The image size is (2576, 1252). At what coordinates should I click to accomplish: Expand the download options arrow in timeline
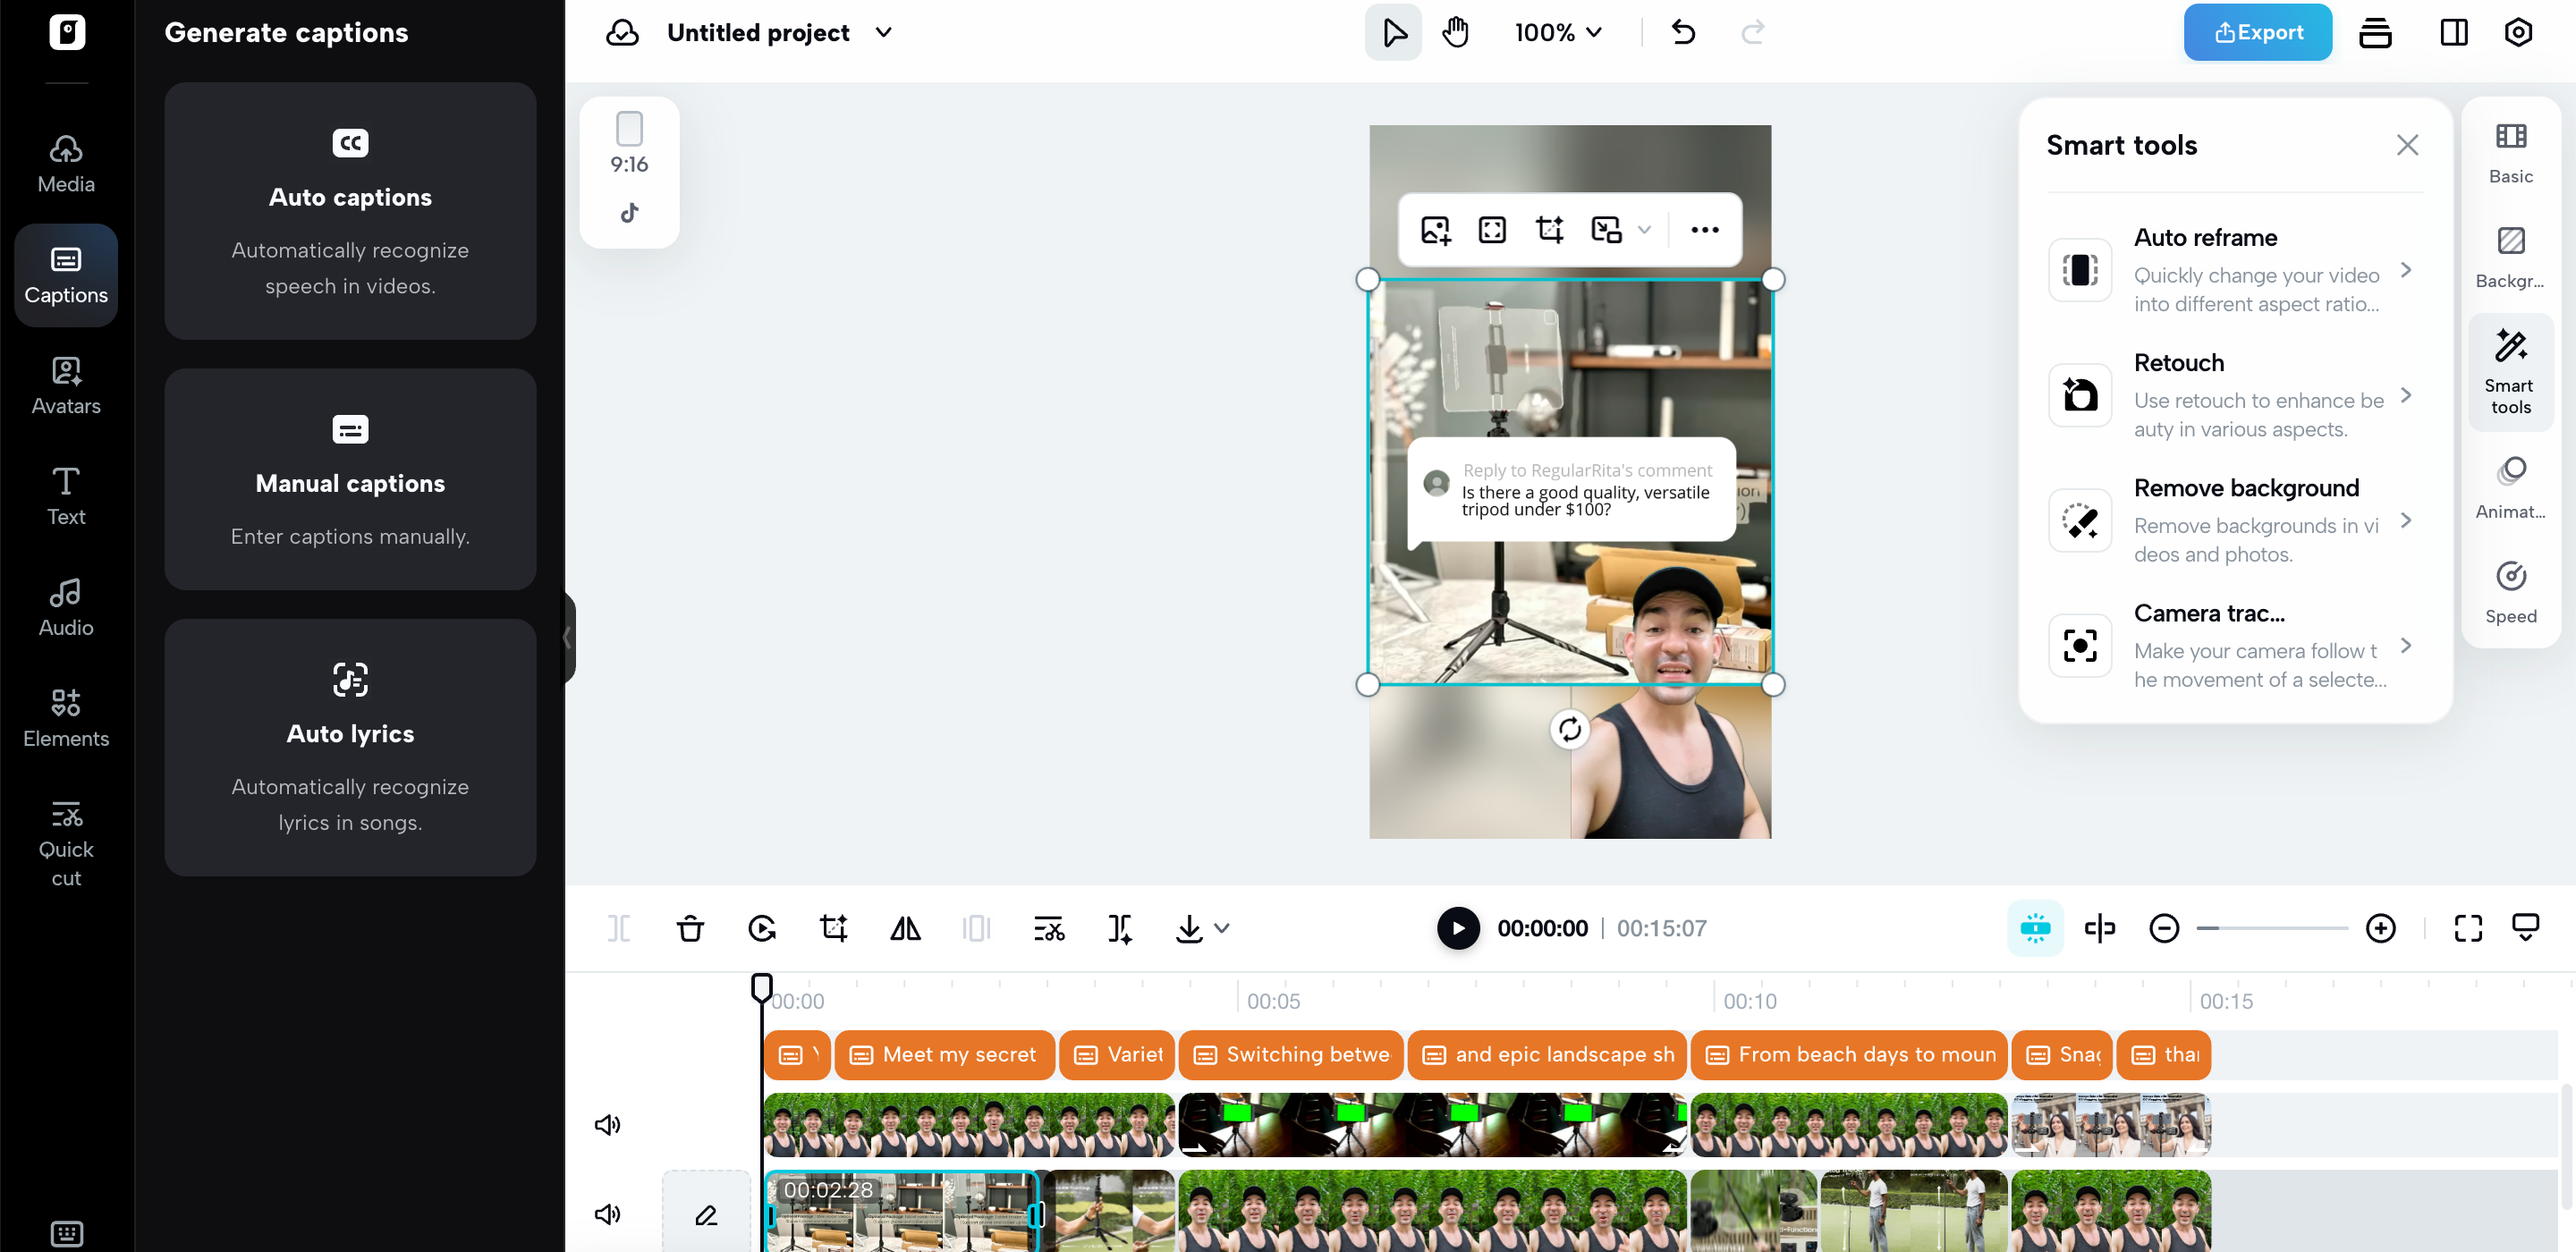(x=1221, y=928)
